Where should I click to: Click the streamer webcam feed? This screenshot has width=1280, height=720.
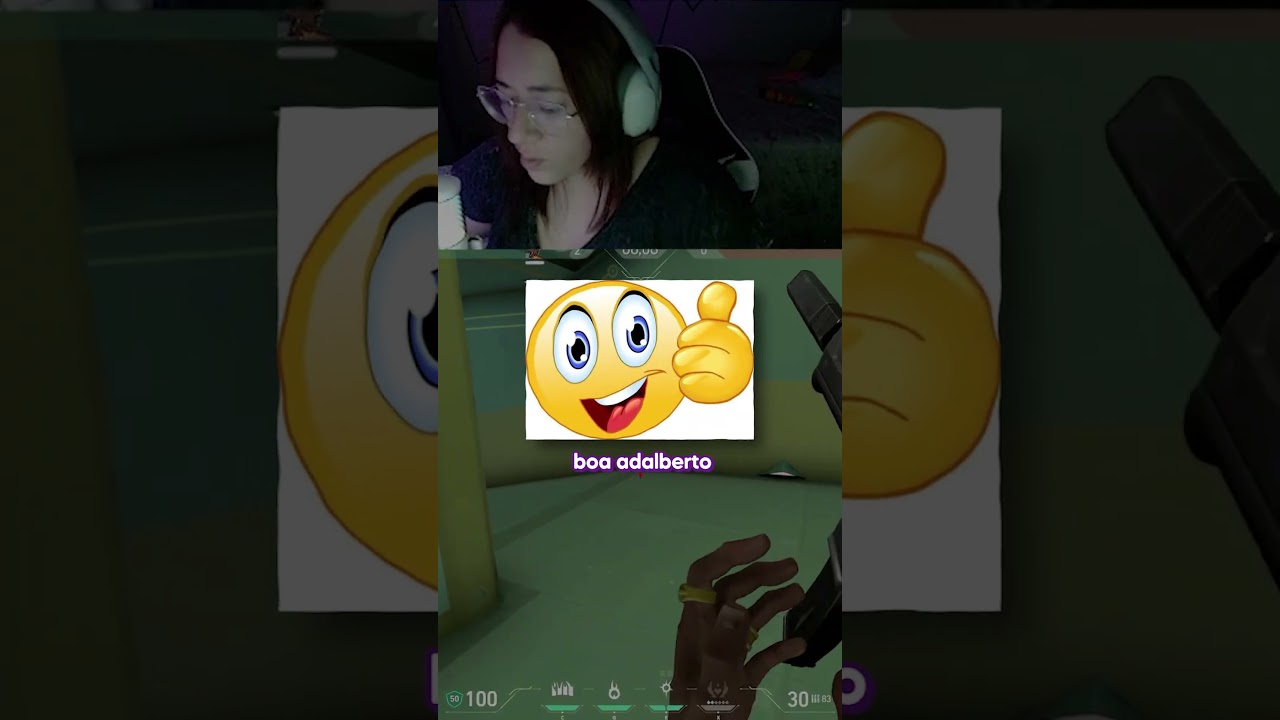tap(640, 124)
